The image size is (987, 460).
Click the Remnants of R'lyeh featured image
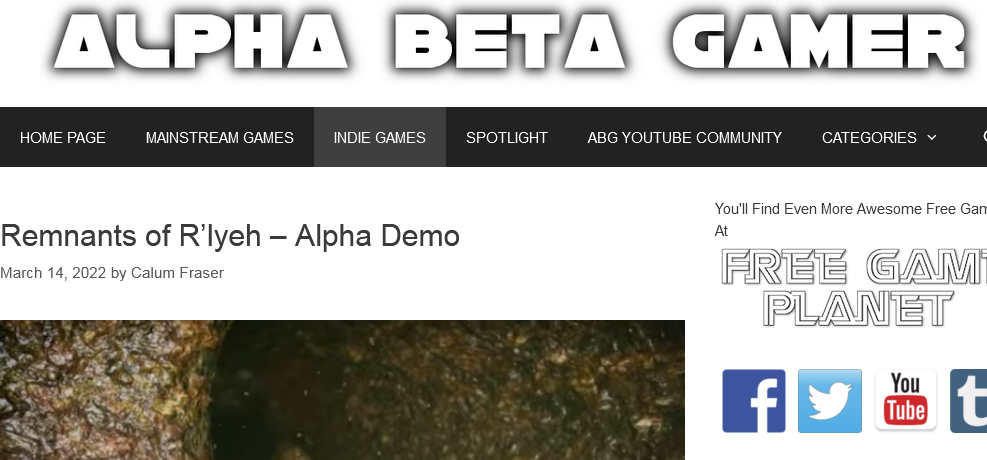[x=342, y=390]
